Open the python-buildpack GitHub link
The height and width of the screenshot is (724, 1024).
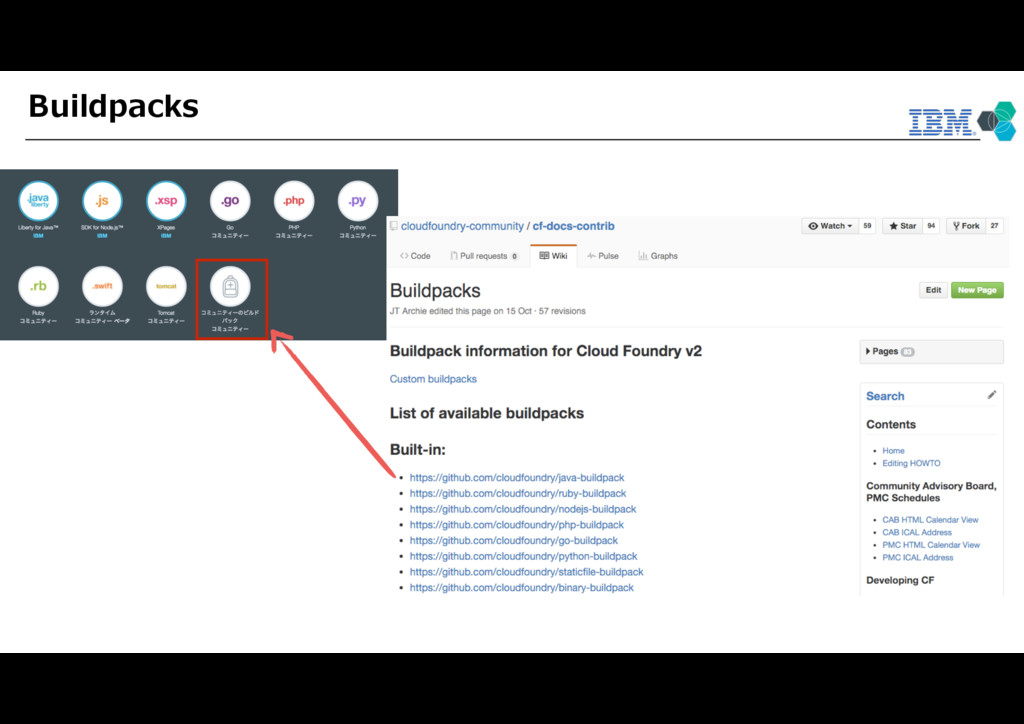click(x=523, y=556)
